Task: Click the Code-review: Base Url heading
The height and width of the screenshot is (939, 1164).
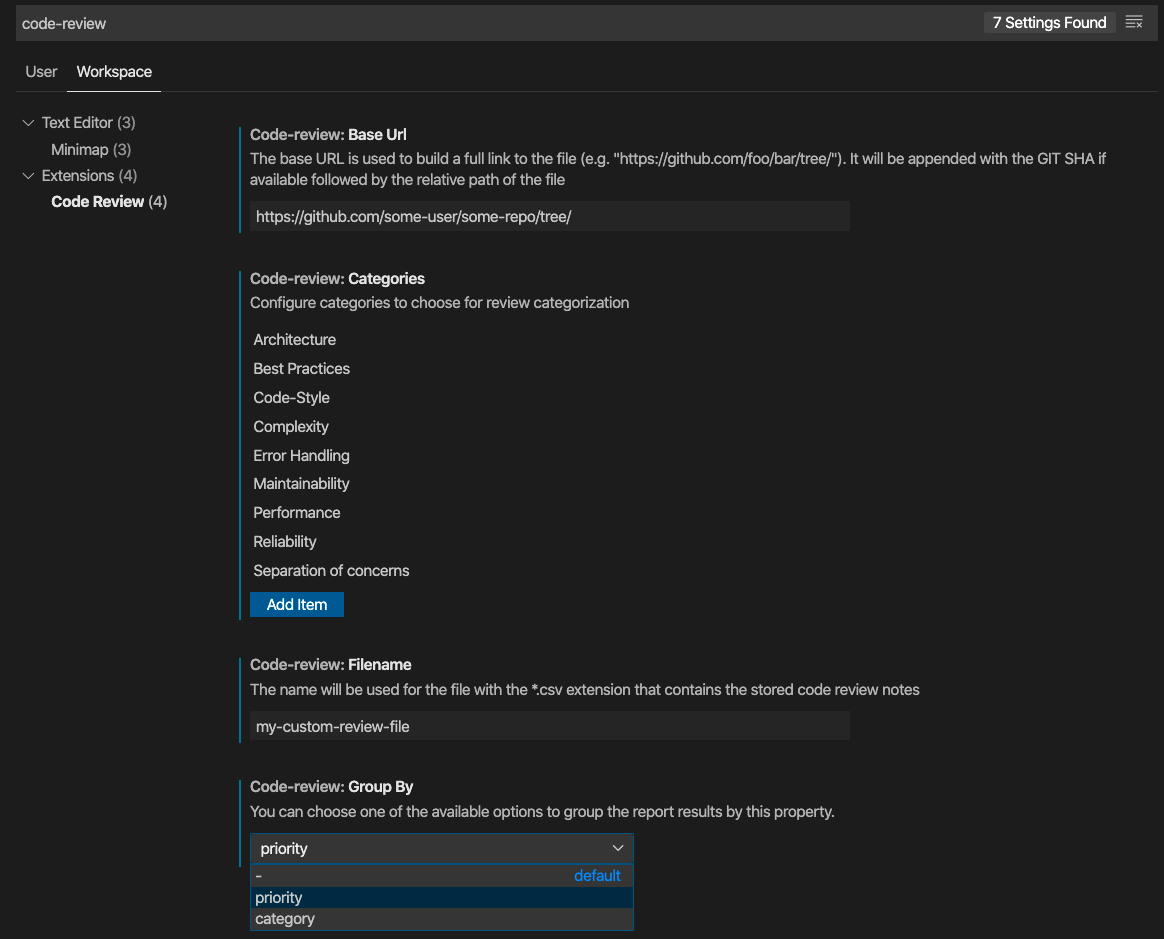Action: [x=328, y=134]
